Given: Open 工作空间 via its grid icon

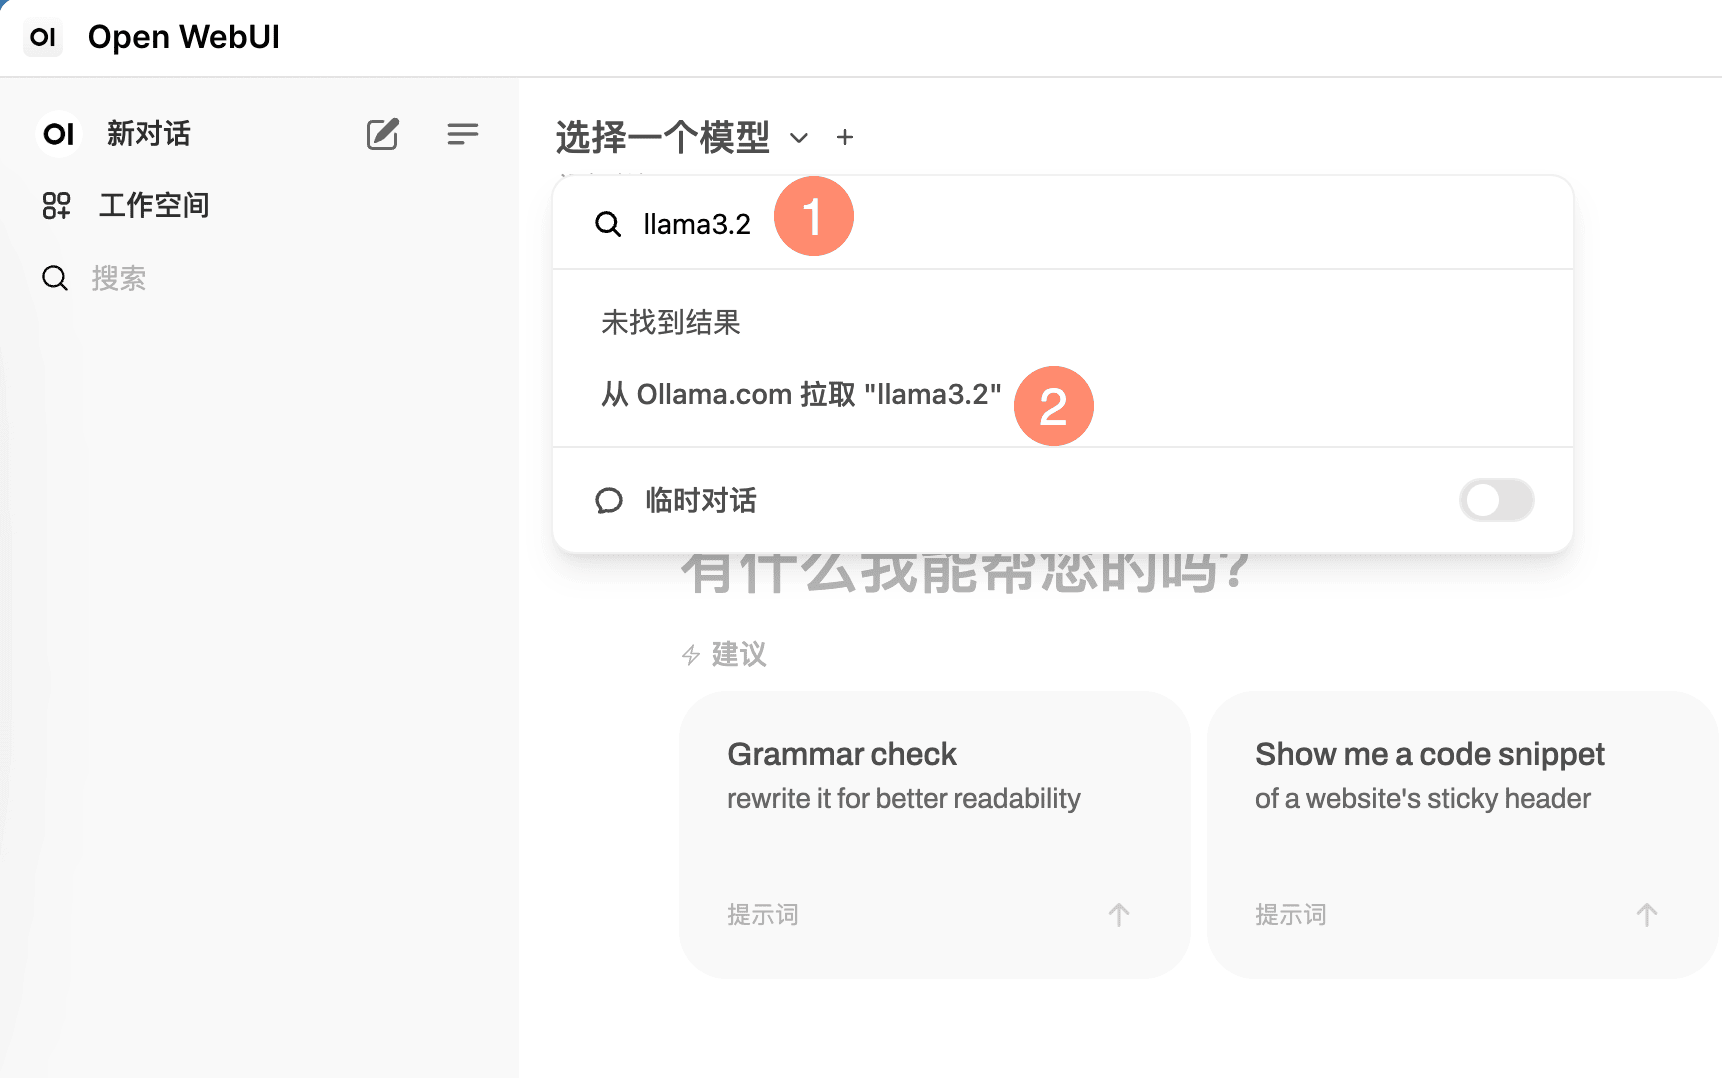Looking at the screenshot, I should click(x=57, y=205).
